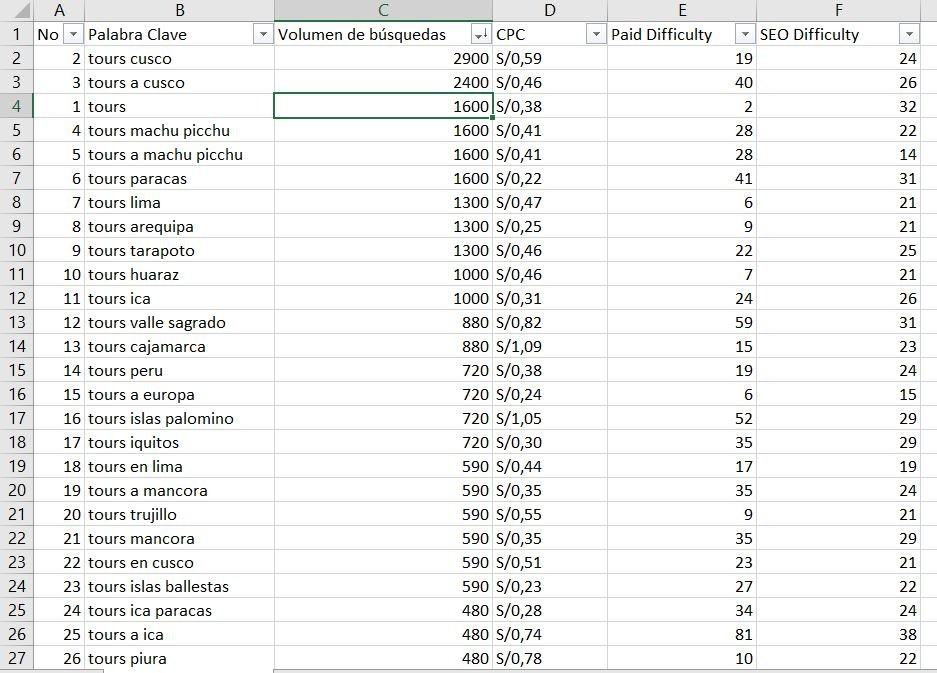This screenshot has width=937, height=673.
Task: Click CPC cell 'S/0,59'
Action: click(550, 59)
